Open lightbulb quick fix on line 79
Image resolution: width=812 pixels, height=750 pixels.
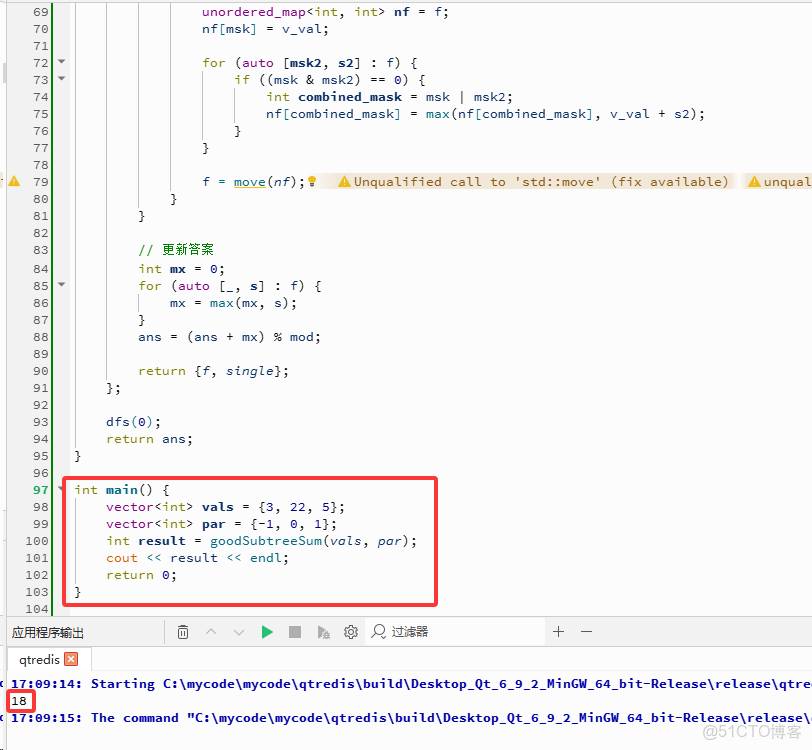click(x=312, y=181)
